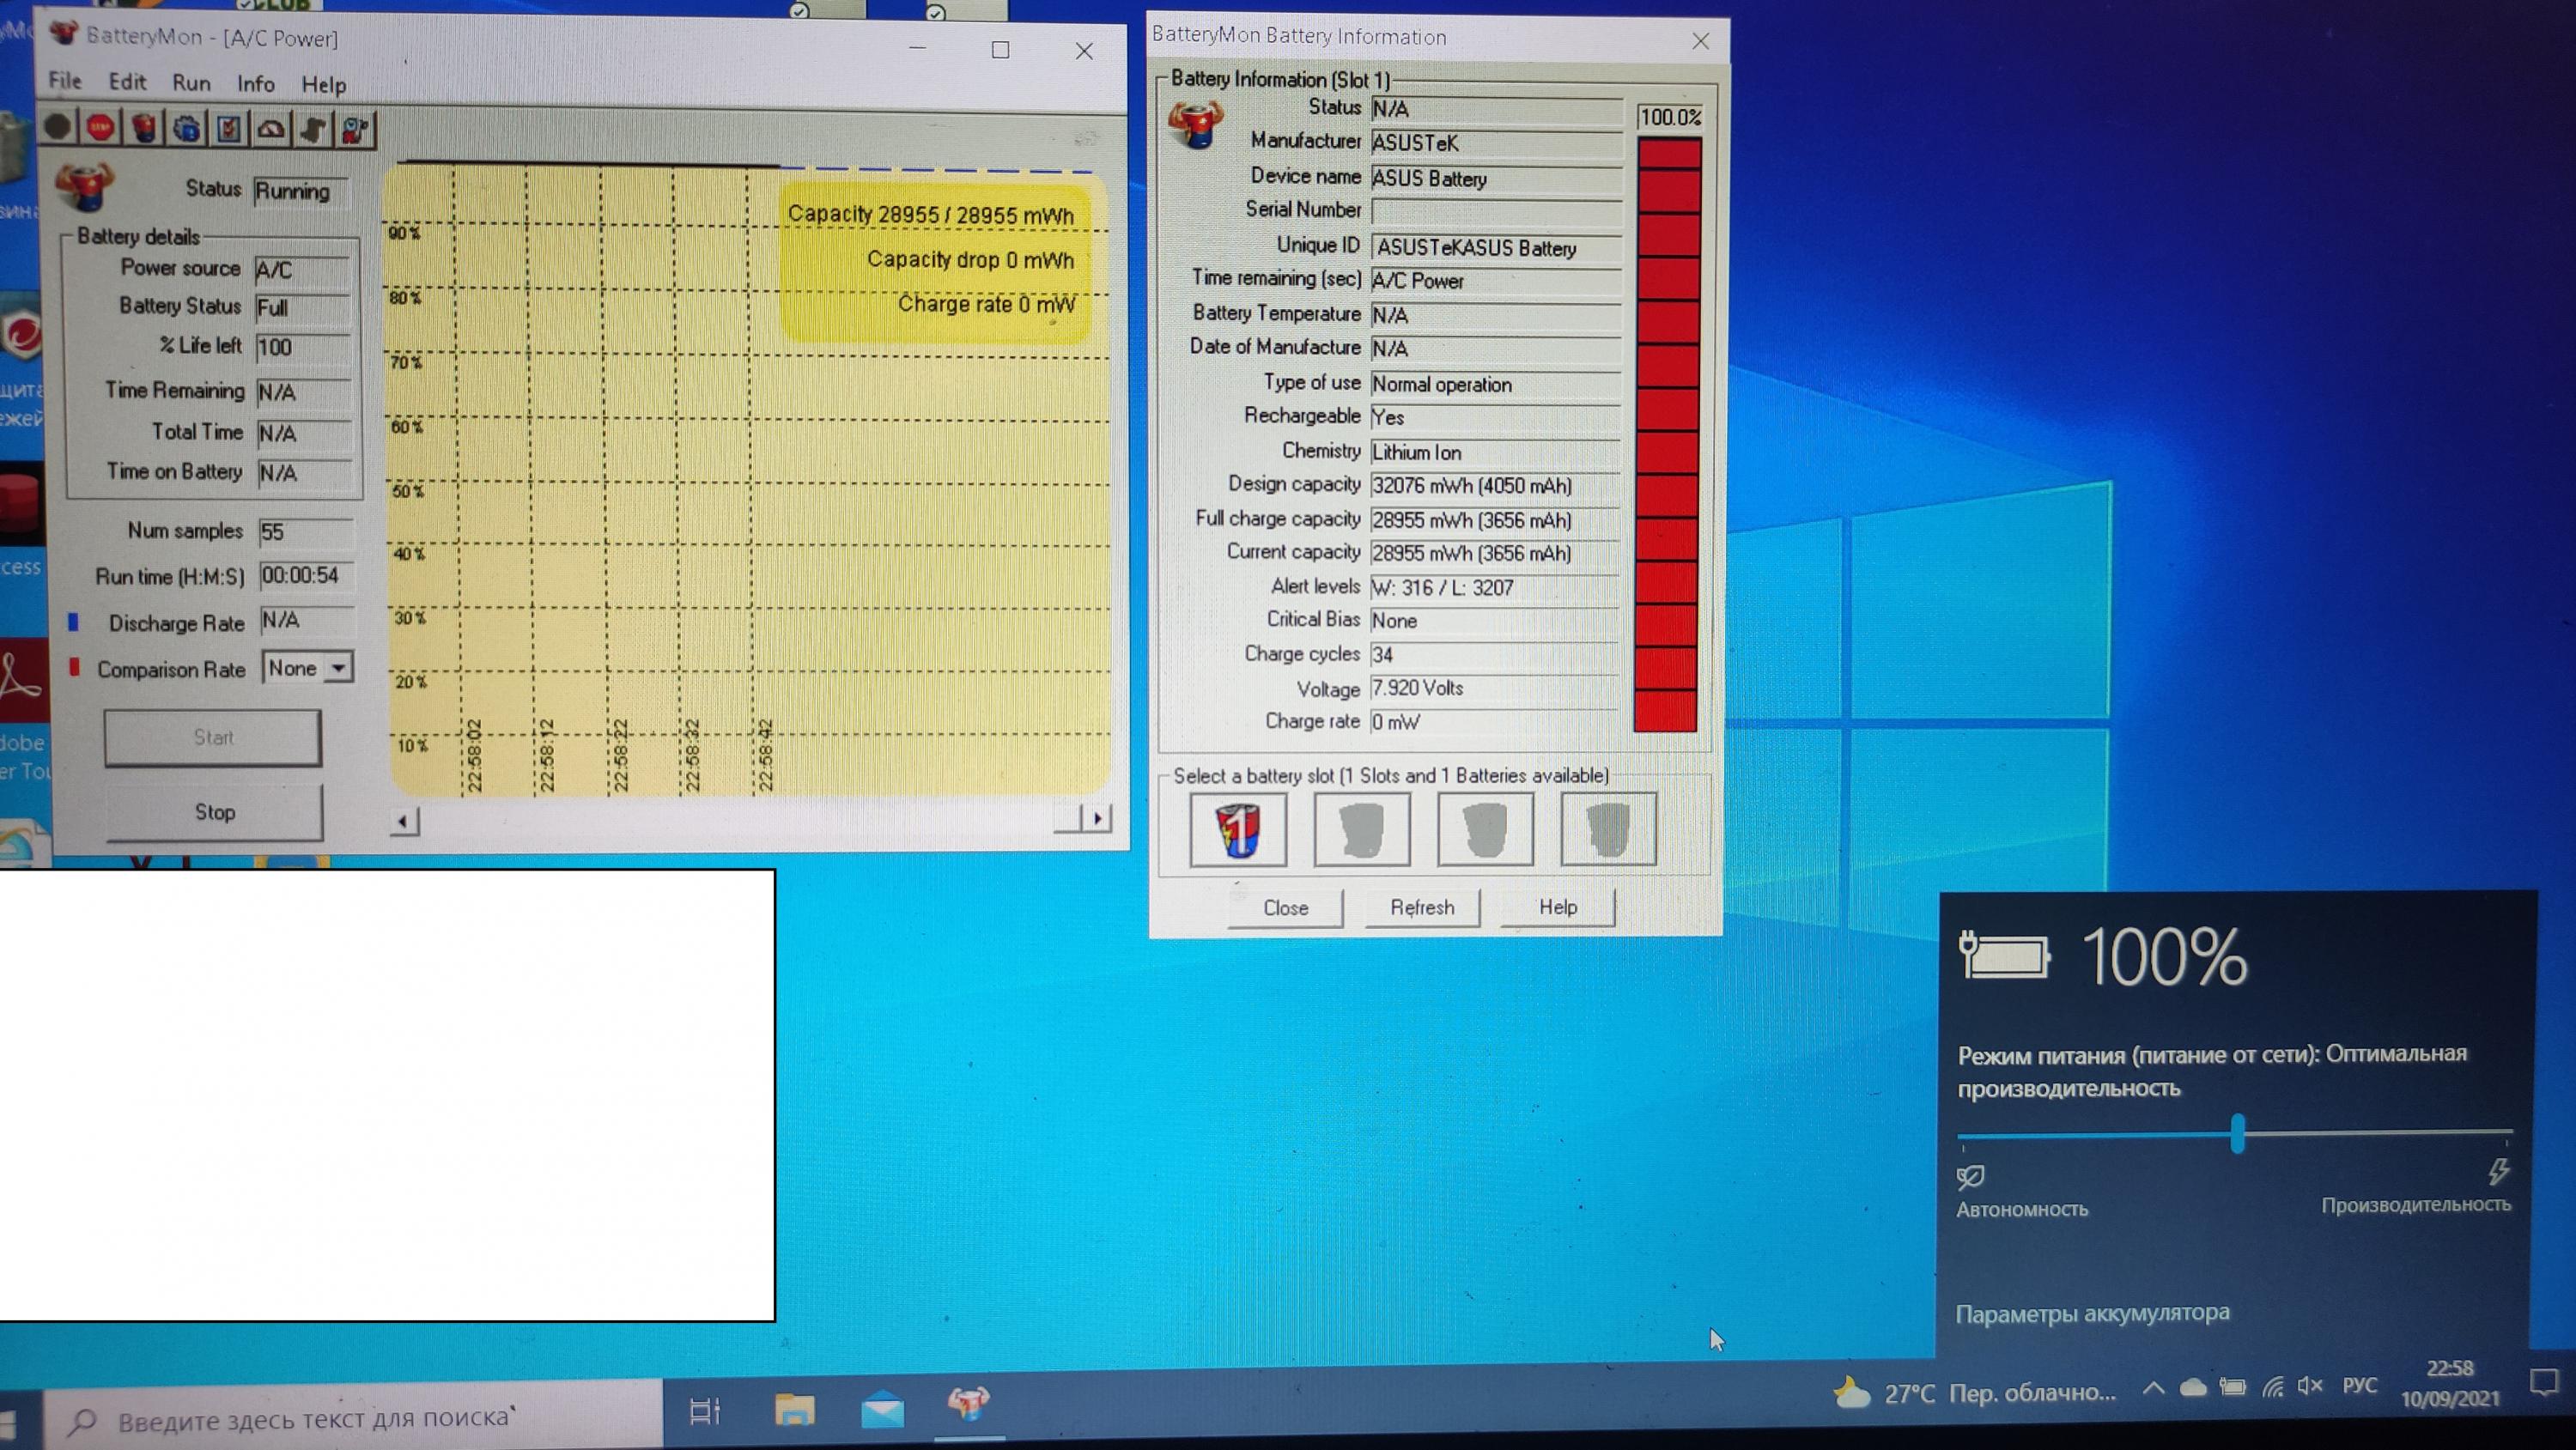Show hidden system tray icons chevron
This screenshot has width=2576, height=1450.
[x=2153, y=1388]
